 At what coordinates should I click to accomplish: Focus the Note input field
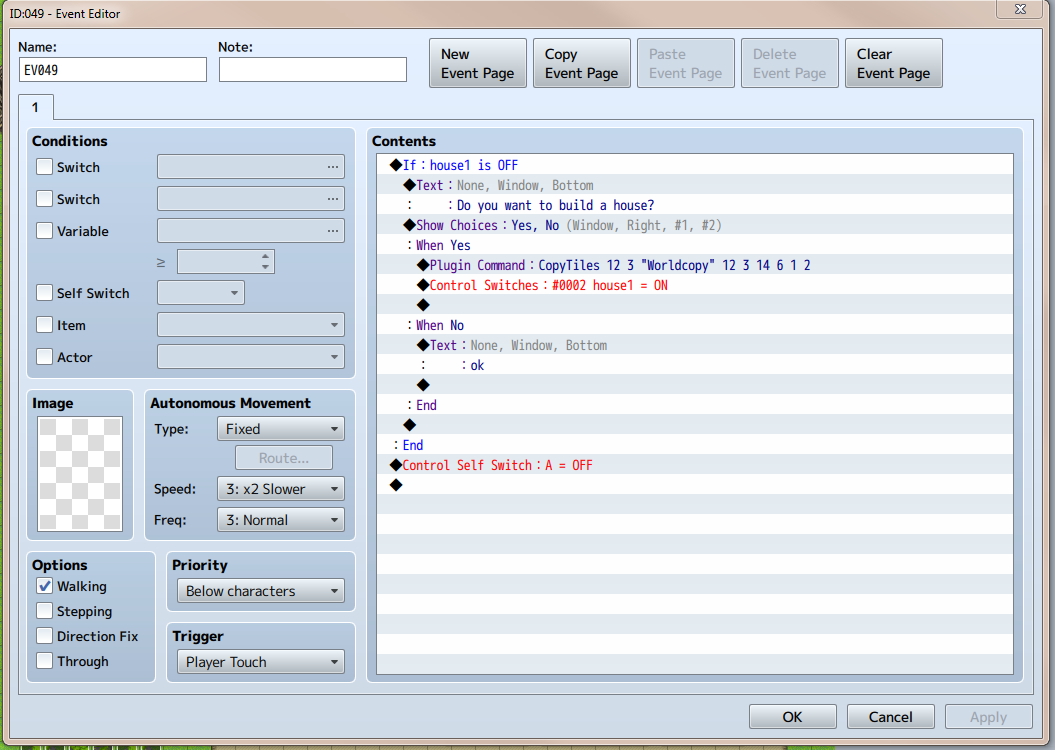tap(313, 70)
